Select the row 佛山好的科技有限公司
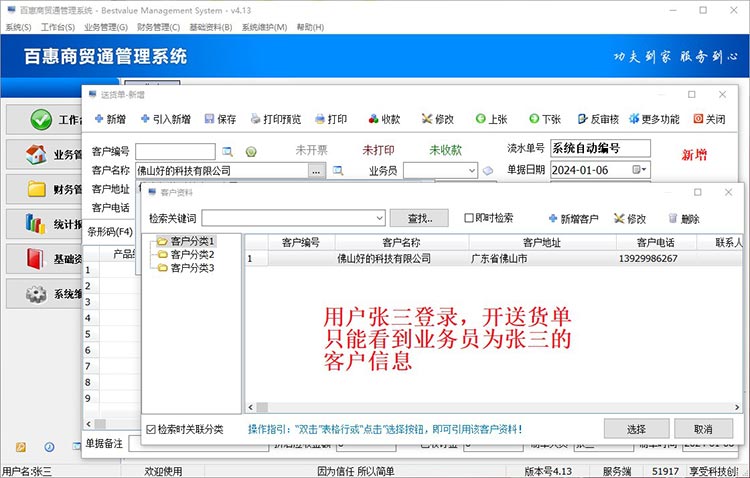The width and height of the screenshot is (750, 478). coord(493,258)
